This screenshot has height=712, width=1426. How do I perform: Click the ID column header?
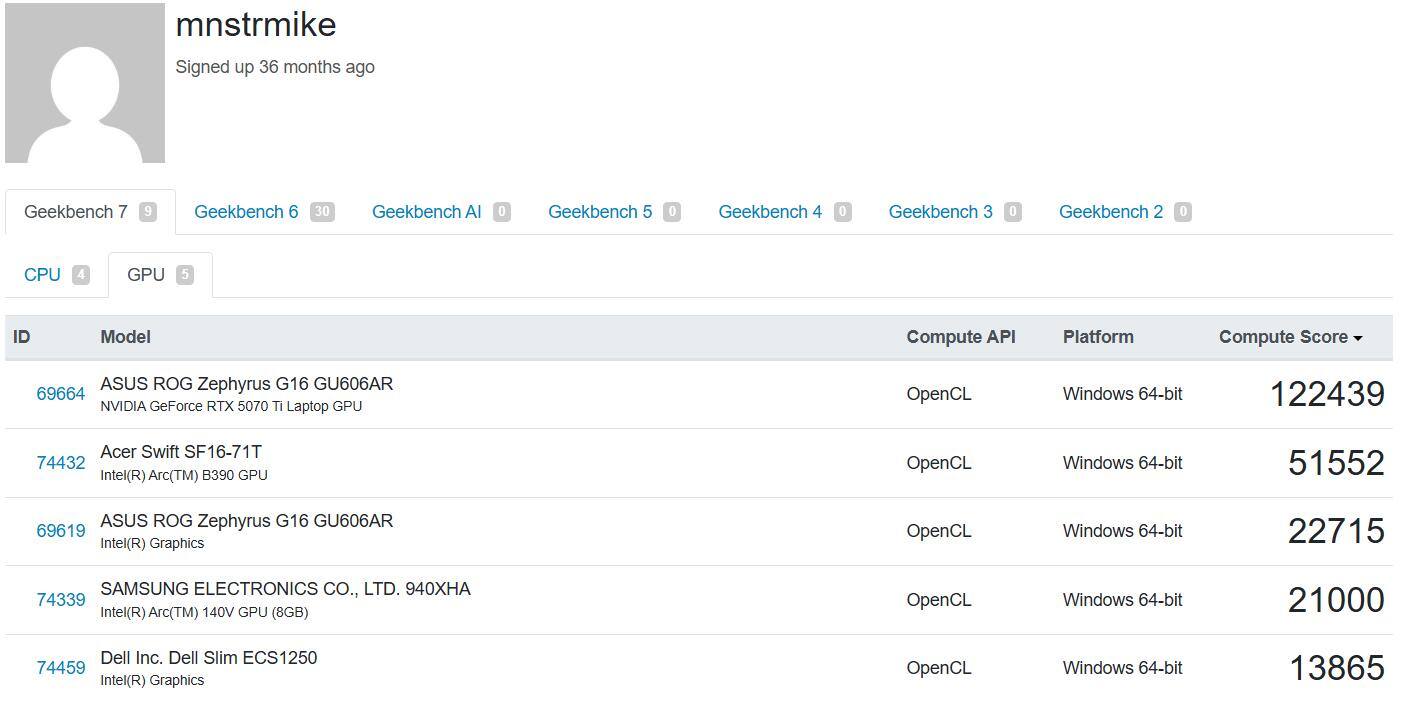(x=22, y=337)
